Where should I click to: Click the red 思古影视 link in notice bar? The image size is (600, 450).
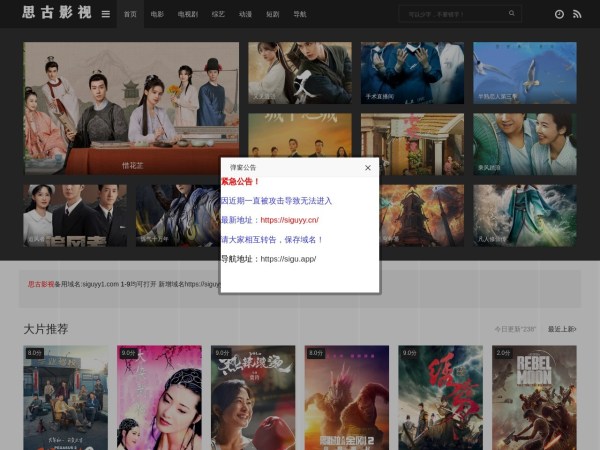tap(41, 284)
